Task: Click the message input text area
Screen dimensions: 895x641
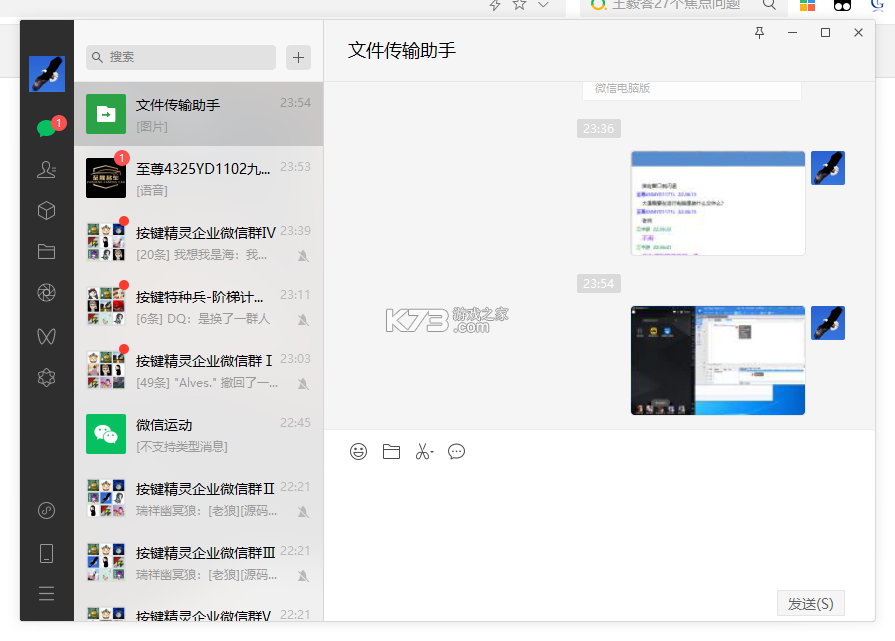Action: [599, 525]
